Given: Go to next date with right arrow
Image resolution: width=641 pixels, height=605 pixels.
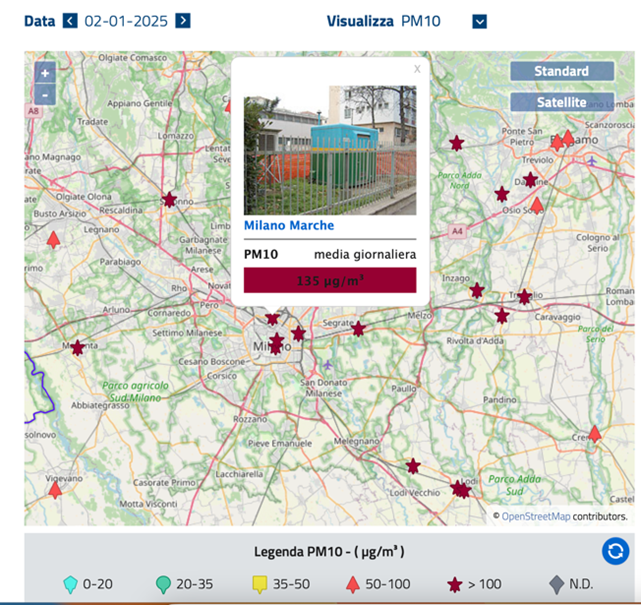Looking at the screenshot, I should pos(183,20).
